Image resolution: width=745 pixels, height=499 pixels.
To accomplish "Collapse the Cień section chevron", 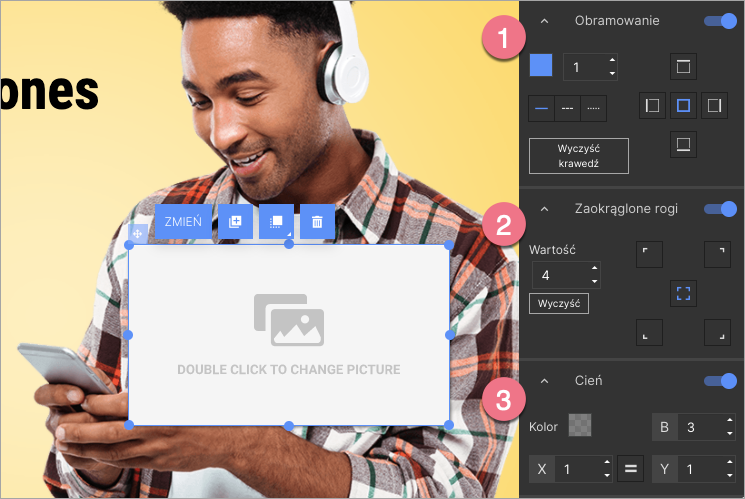I will click(x=544, y=380).
